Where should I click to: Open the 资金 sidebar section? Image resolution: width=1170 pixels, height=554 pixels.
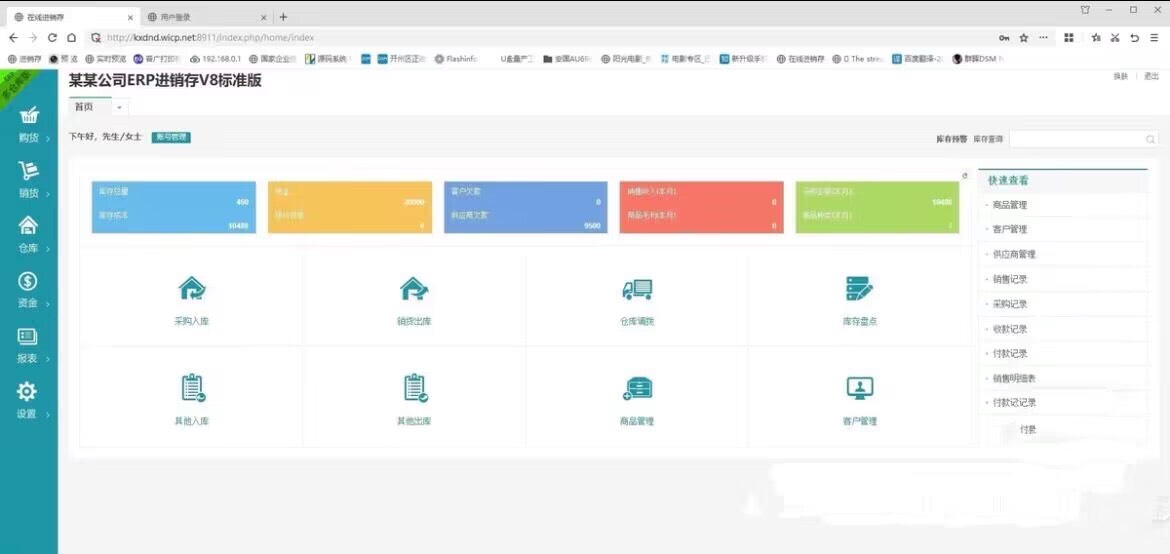pos(28,290)
